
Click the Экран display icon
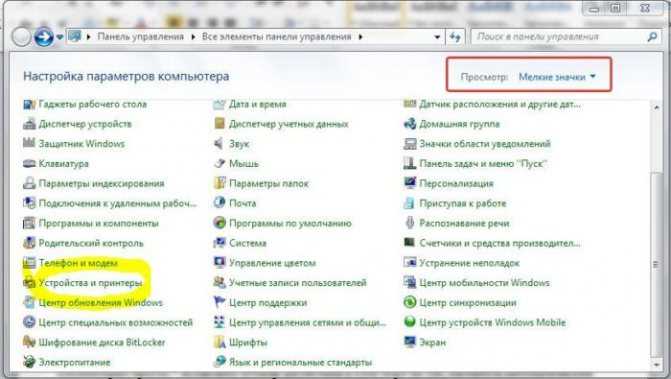click(x=410, y=342)
